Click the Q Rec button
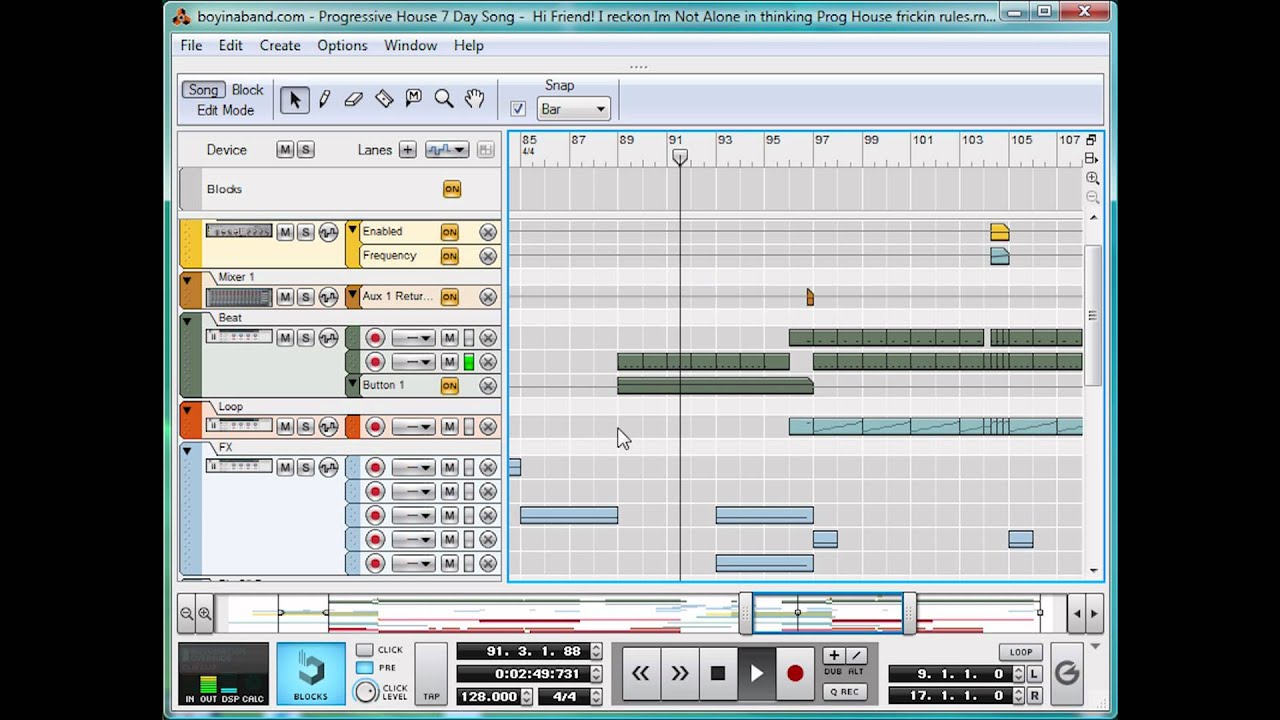Viewport: 1280px width, 720px height. (x=843, y=692)
